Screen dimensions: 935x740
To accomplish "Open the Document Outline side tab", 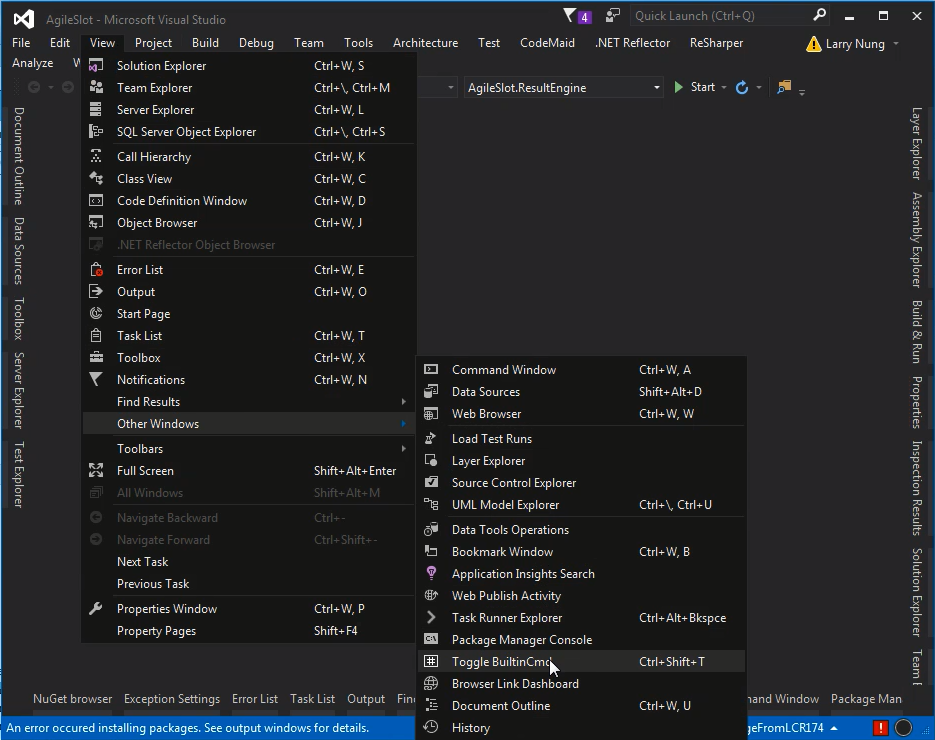I will (x=19, y=156).
